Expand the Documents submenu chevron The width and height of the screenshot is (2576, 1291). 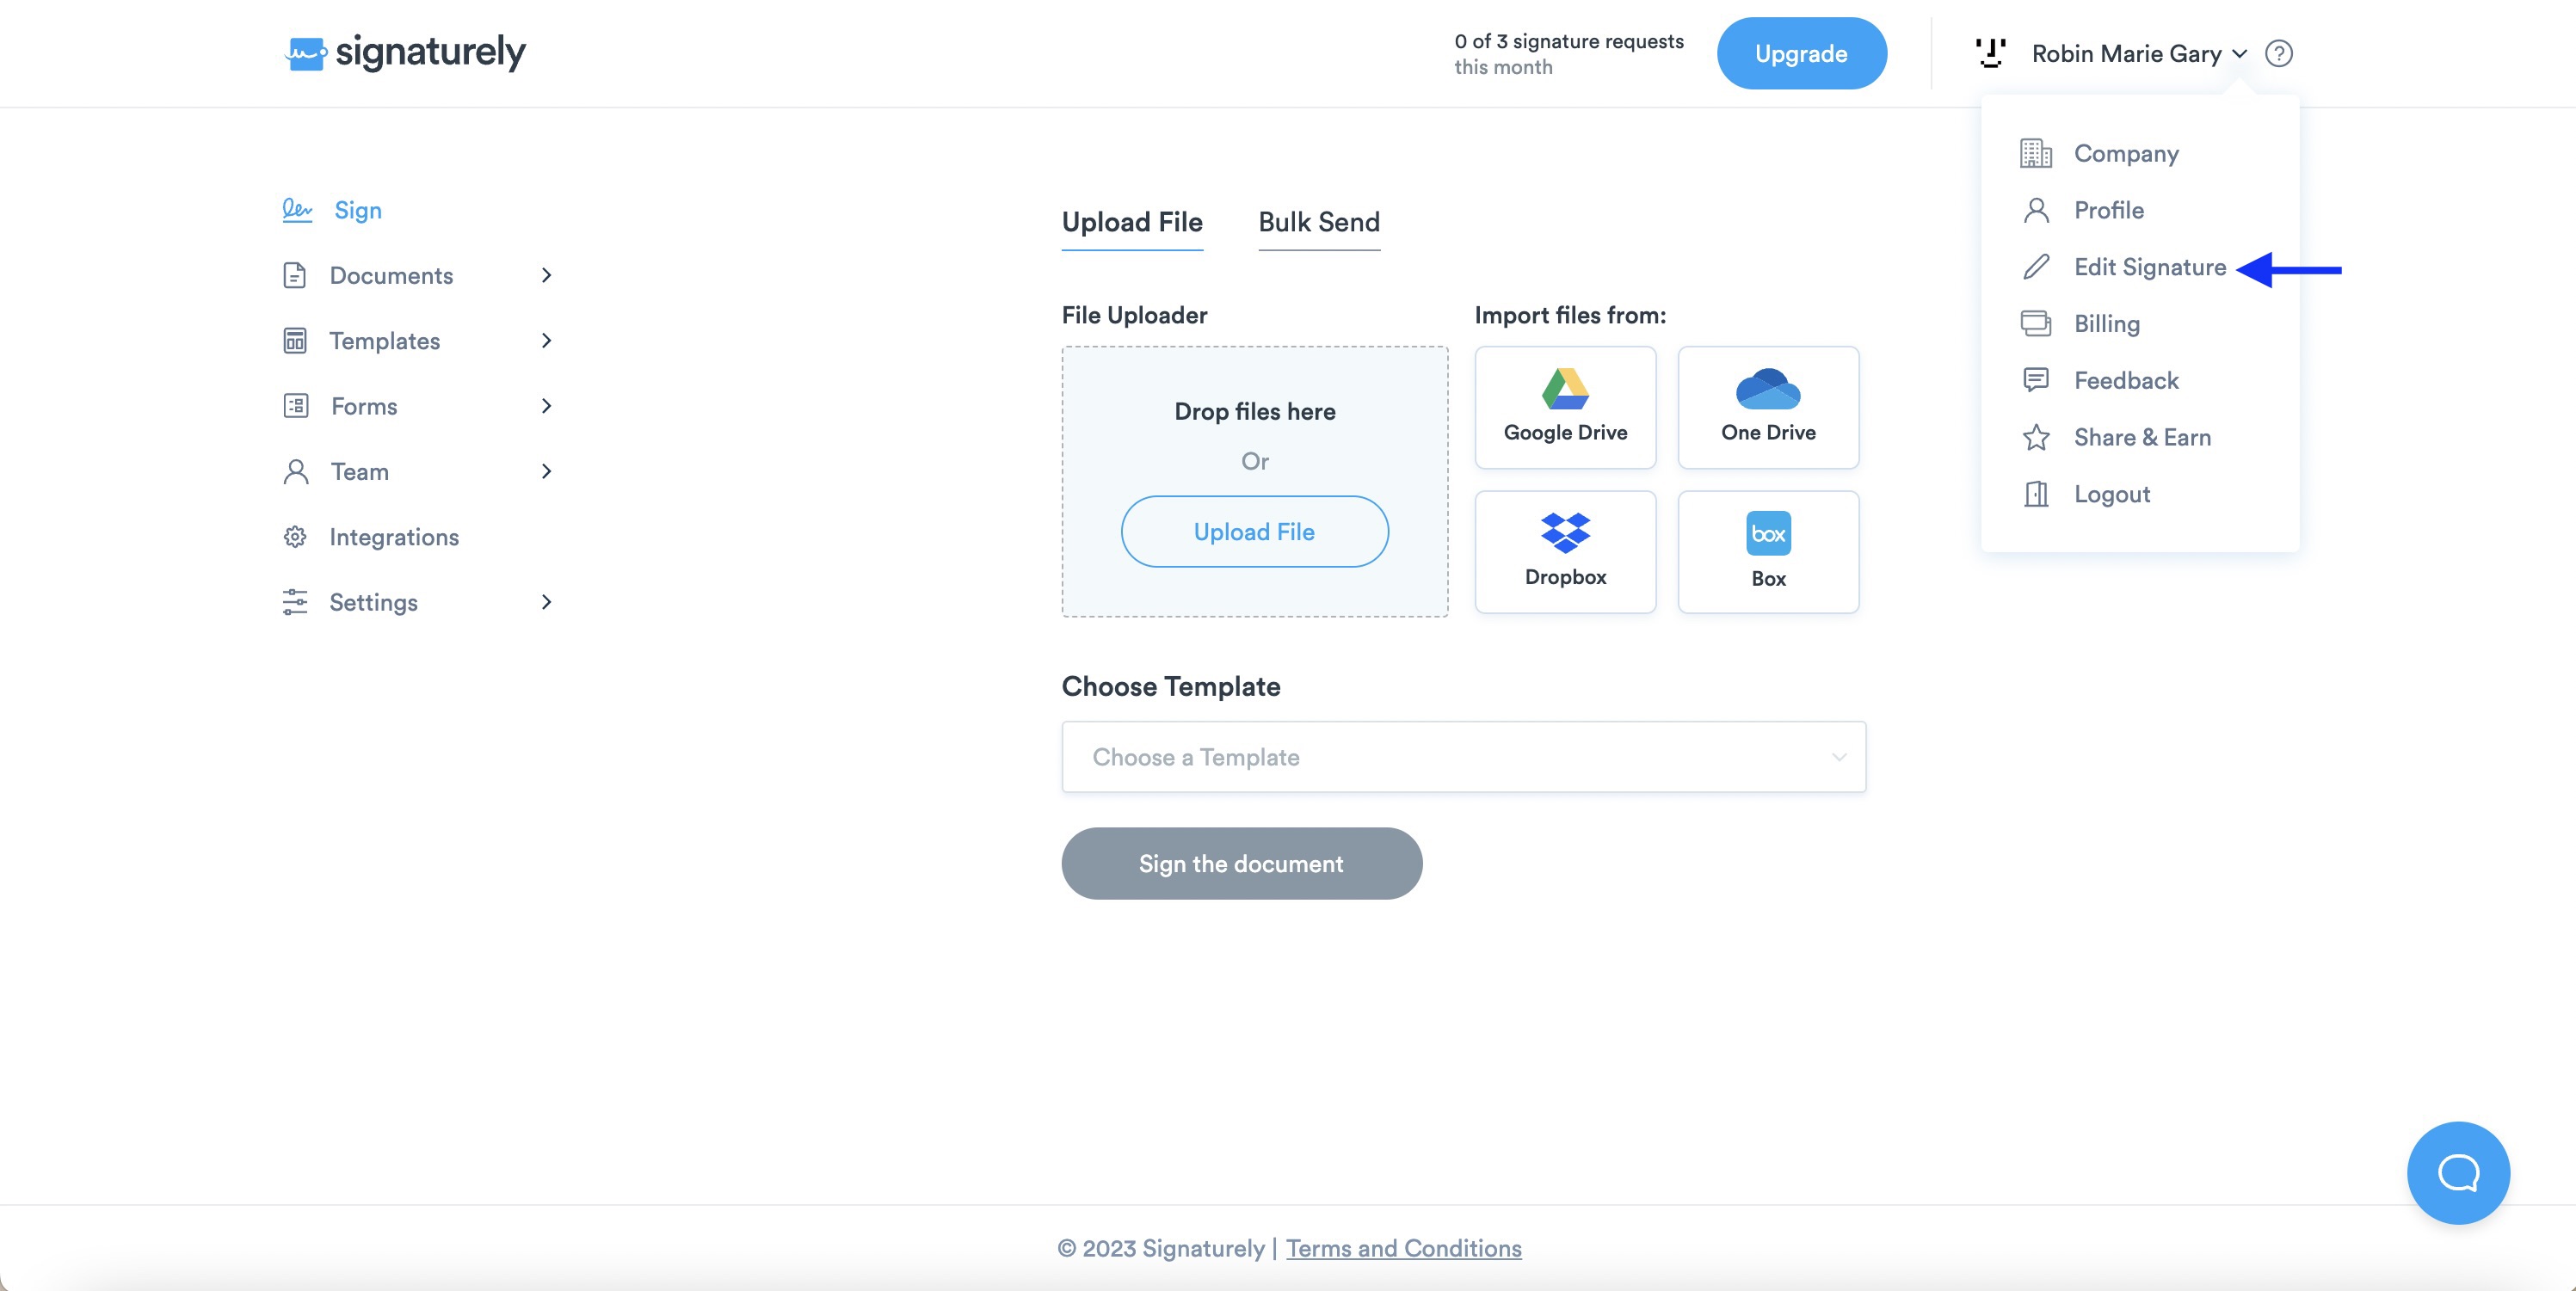[x=546, y=275]
